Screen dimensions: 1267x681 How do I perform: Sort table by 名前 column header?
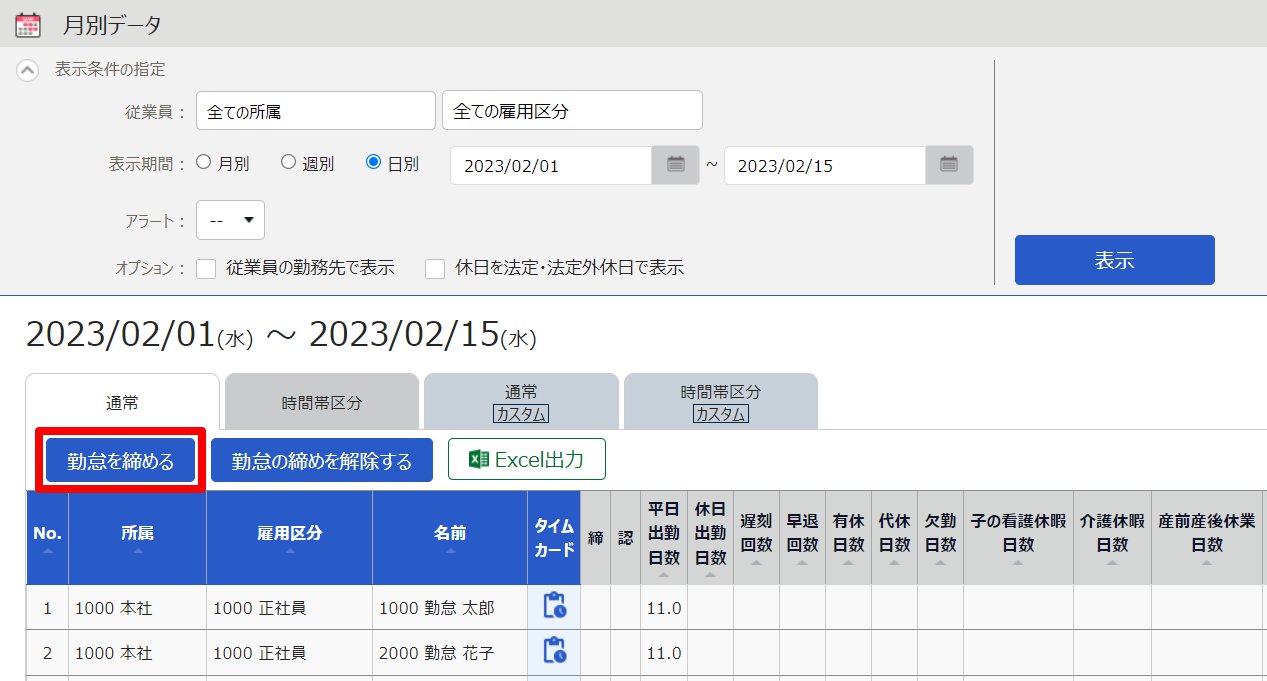[450, 538]
